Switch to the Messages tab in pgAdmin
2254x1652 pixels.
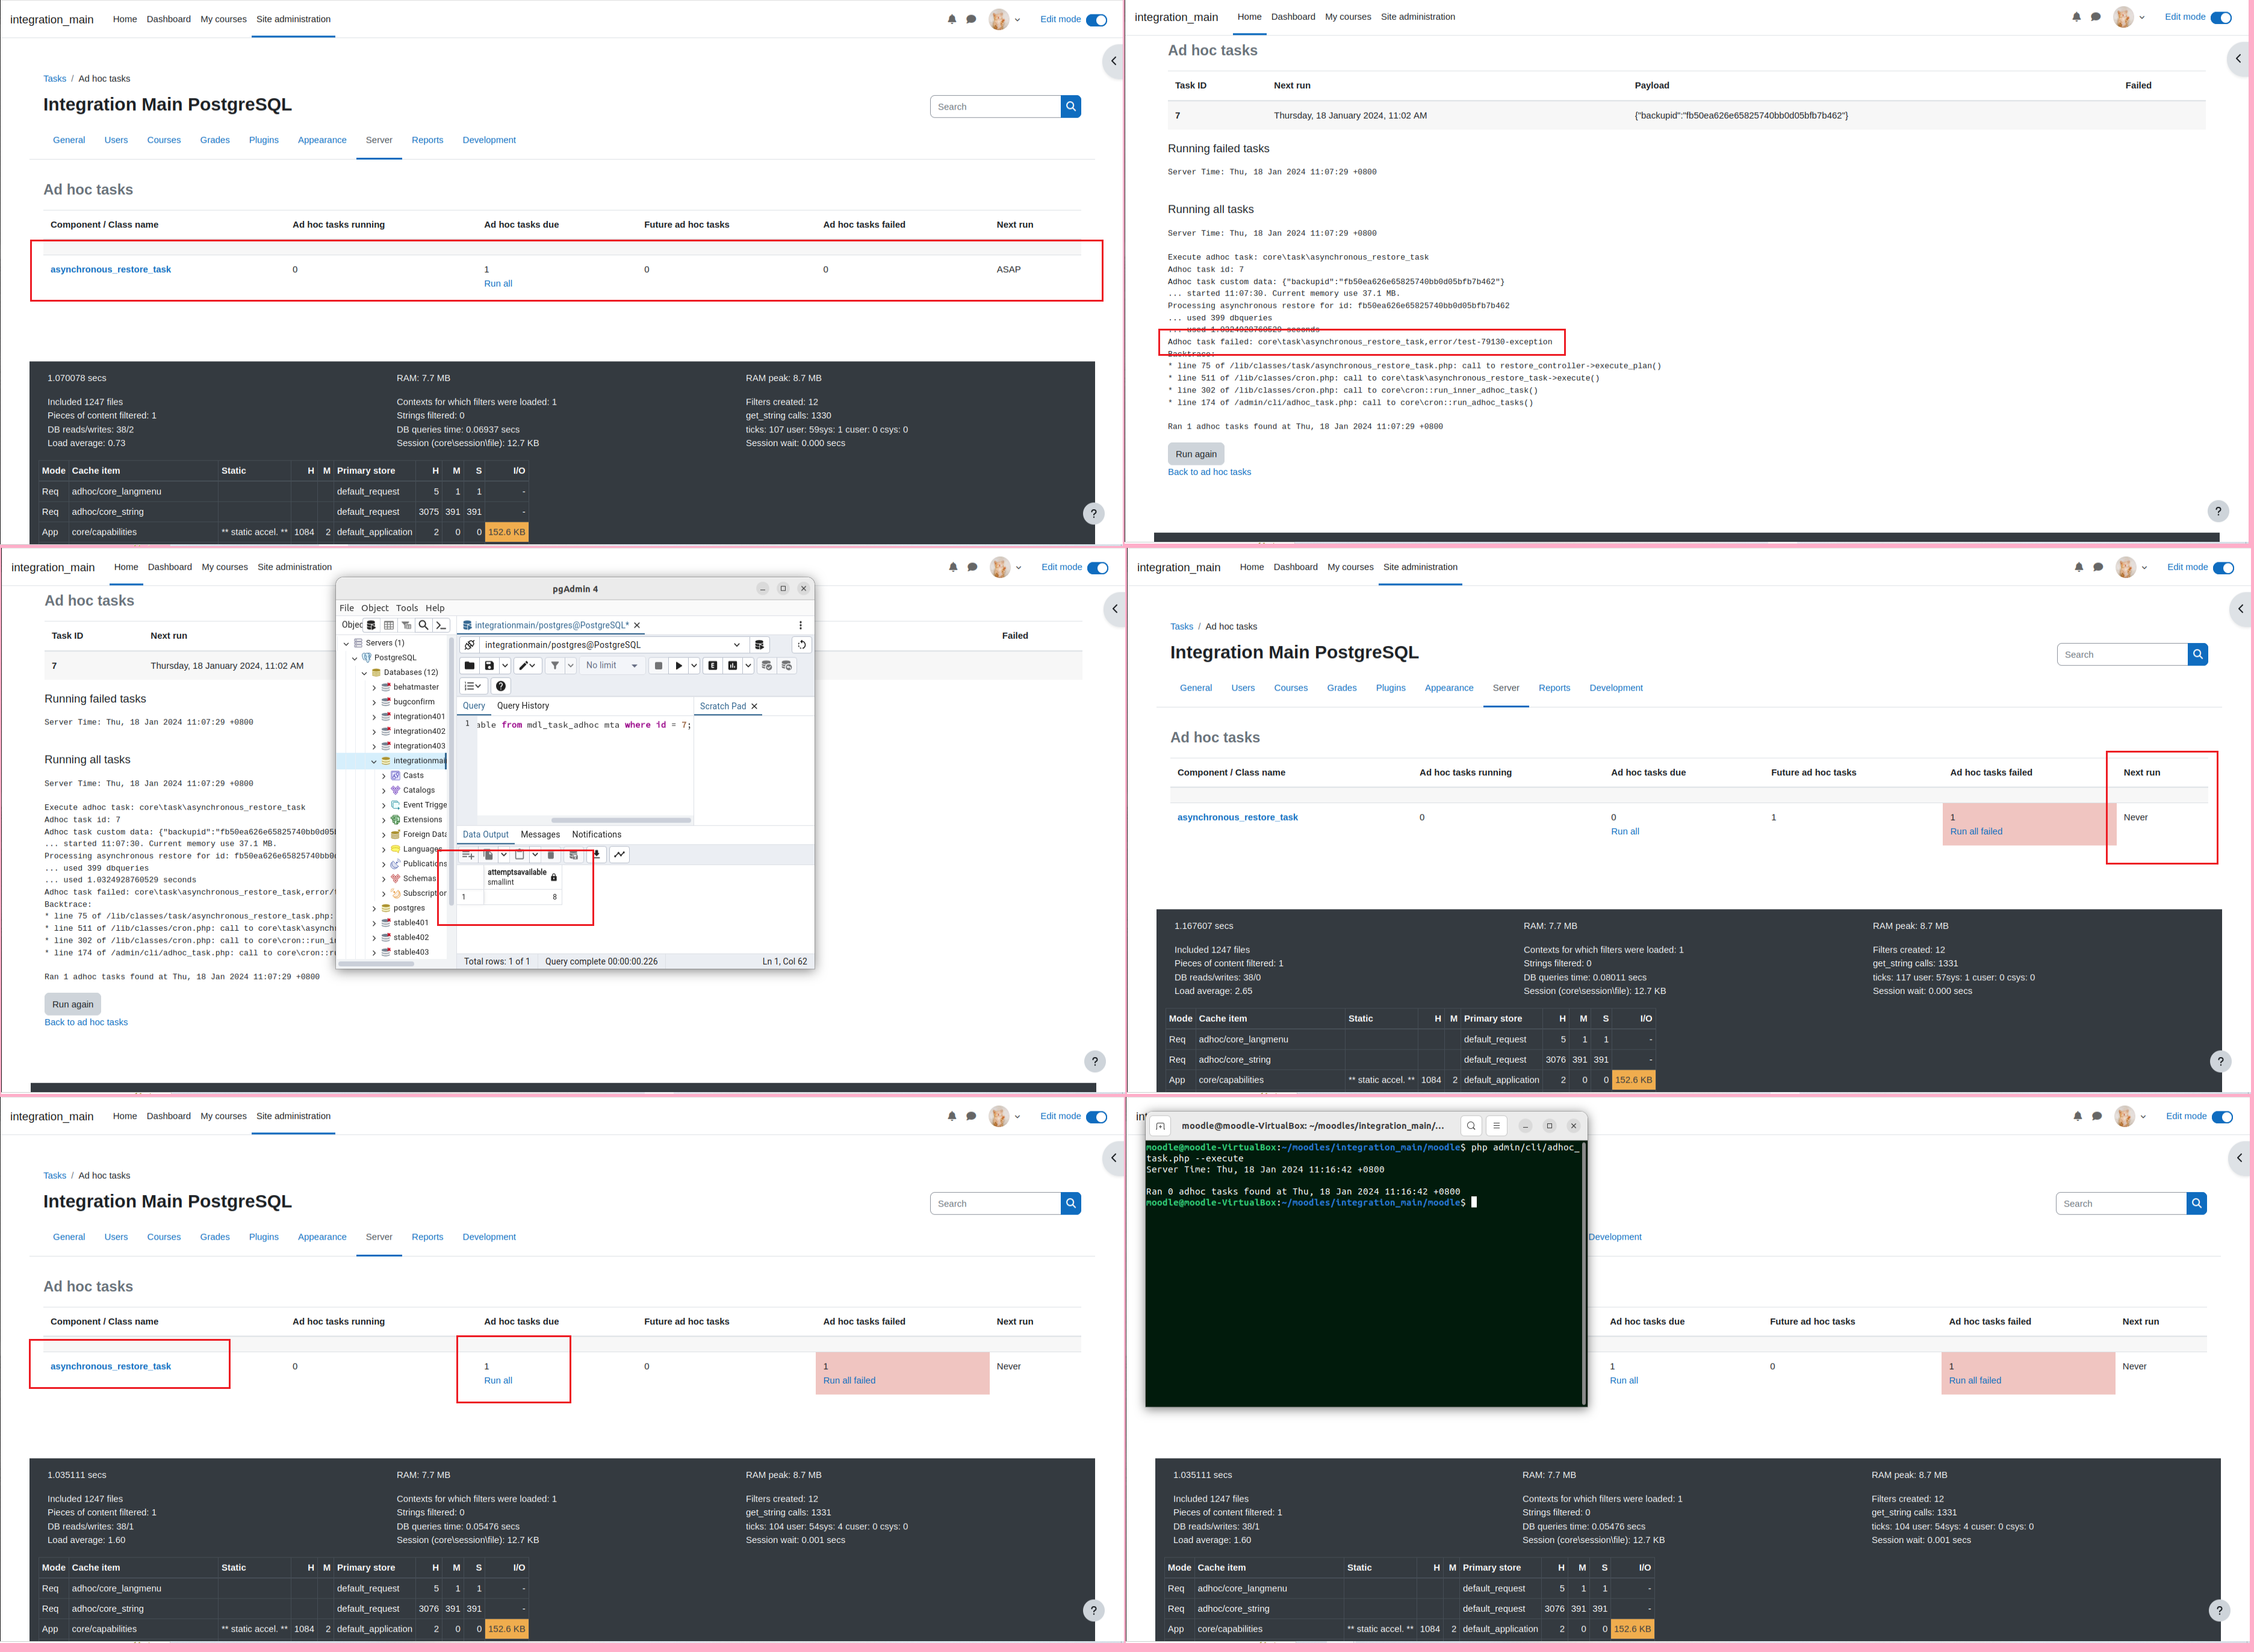(540, 835)
